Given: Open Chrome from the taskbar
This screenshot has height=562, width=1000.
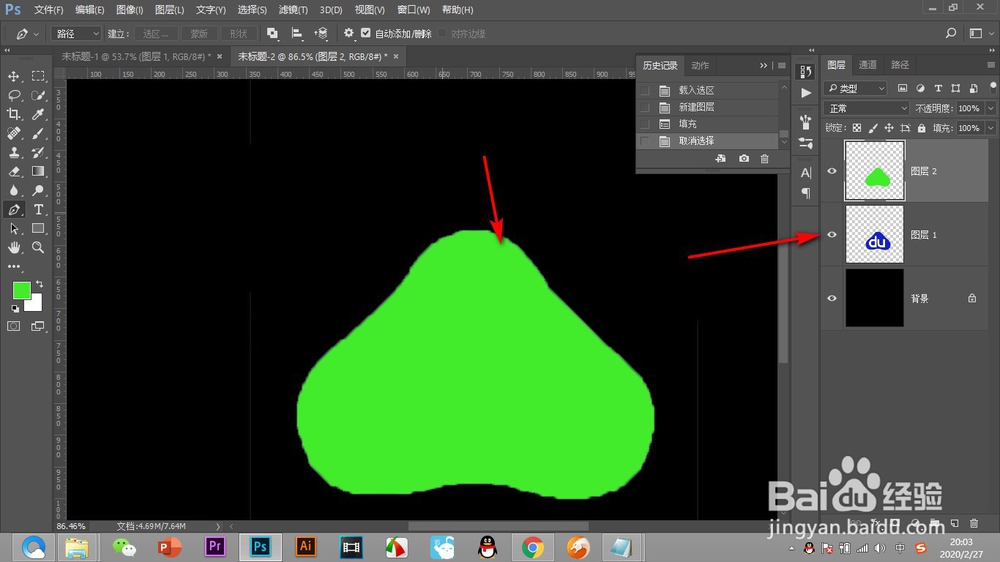Looking at the screenshot, I should (x=533, y=547).
